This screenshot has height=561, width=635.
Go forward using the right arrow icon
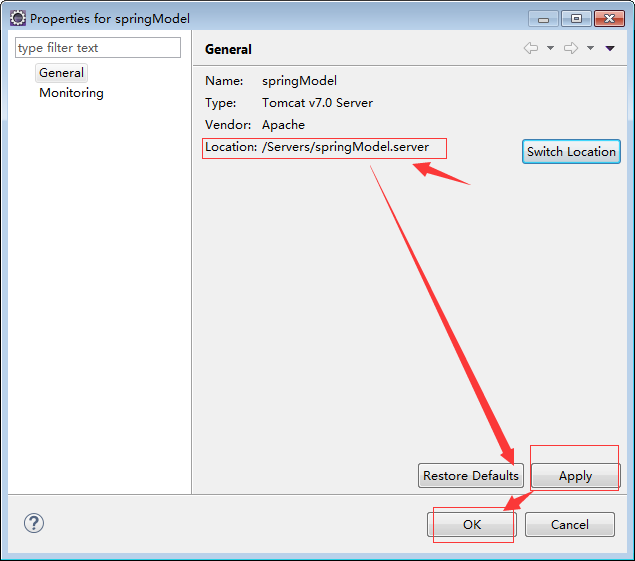571,48
